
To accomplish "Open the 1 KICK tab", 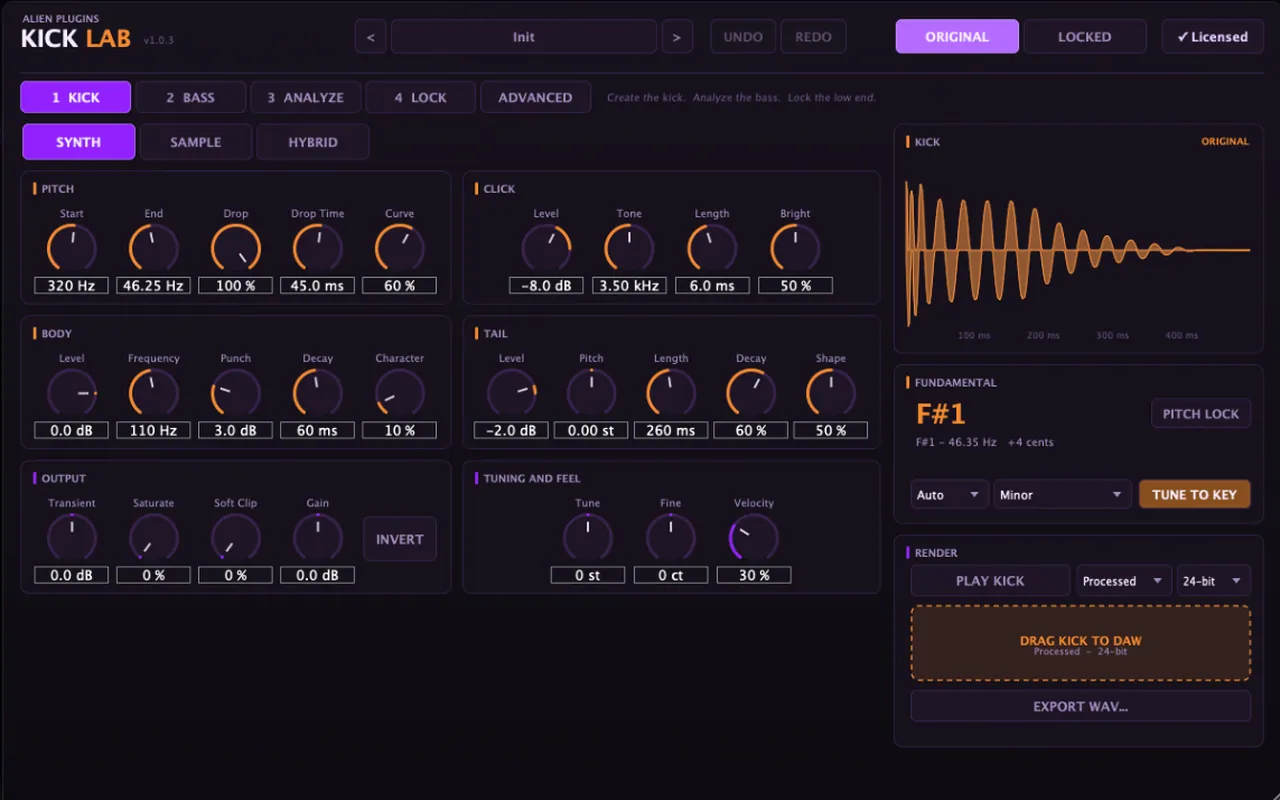I will coord(76,97).
